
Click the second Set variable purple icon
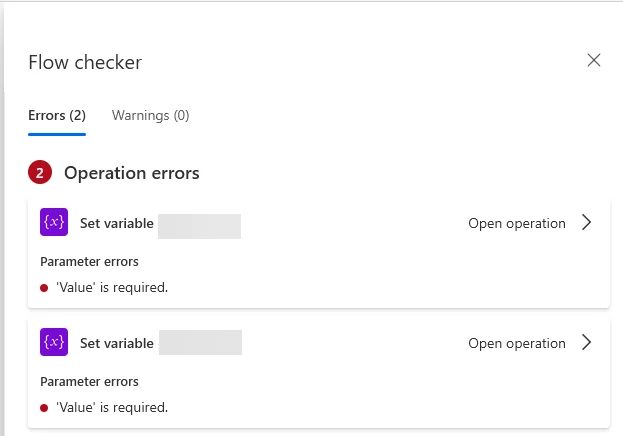point(53,343)
